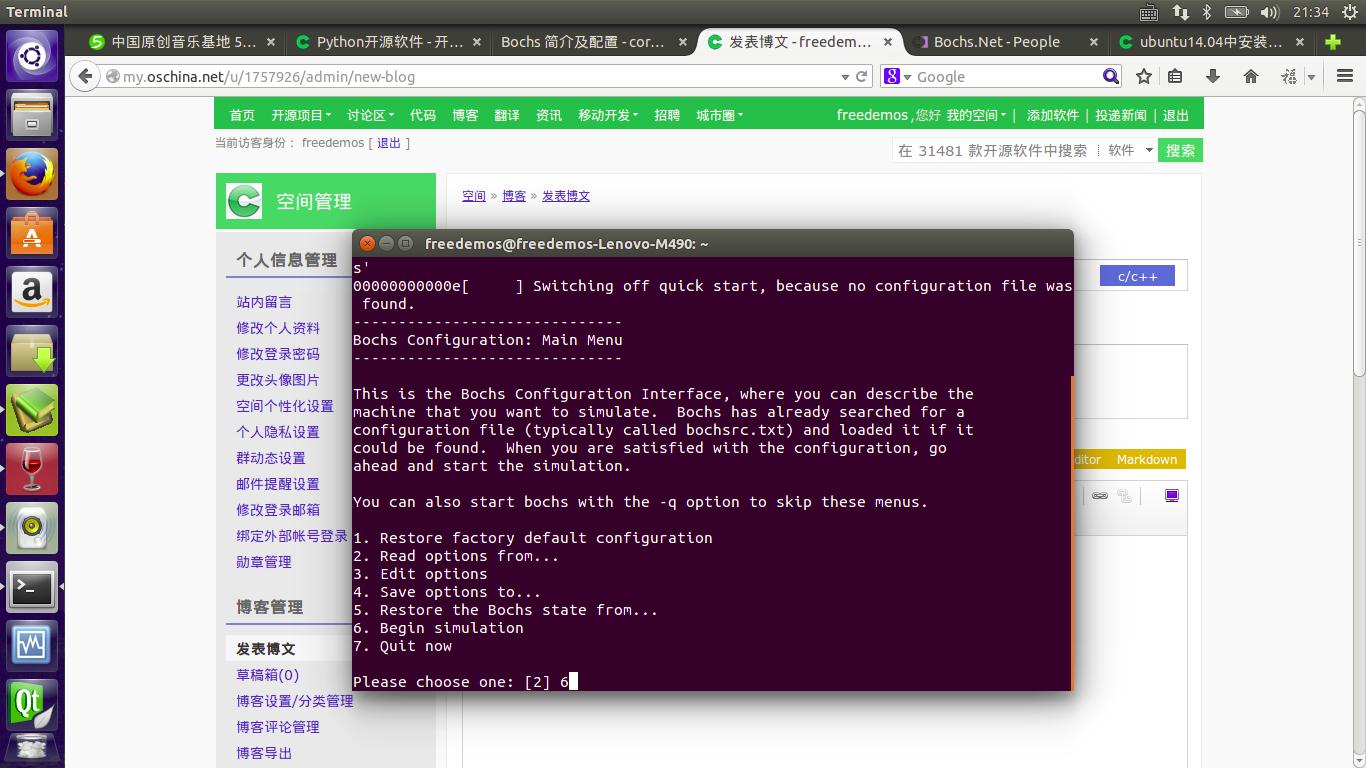Open keyboard input indicator in top panel
This screenshot has height=768, width=1366.
(1149, 12)
